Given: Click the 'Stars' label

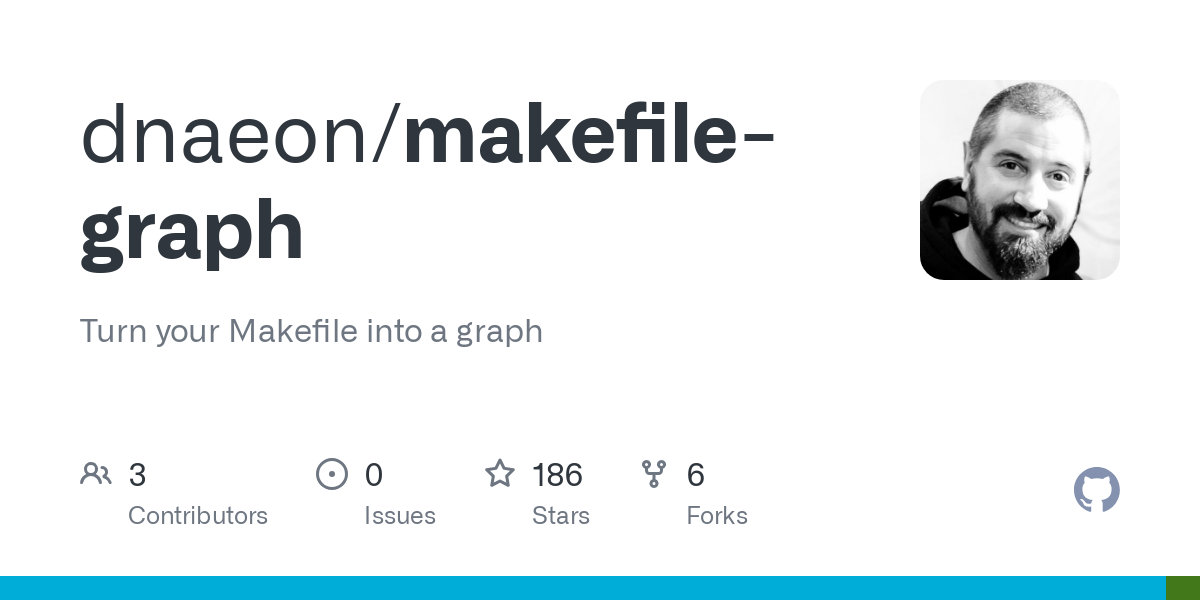Looking at the screenshot, I should coord(561,516).
